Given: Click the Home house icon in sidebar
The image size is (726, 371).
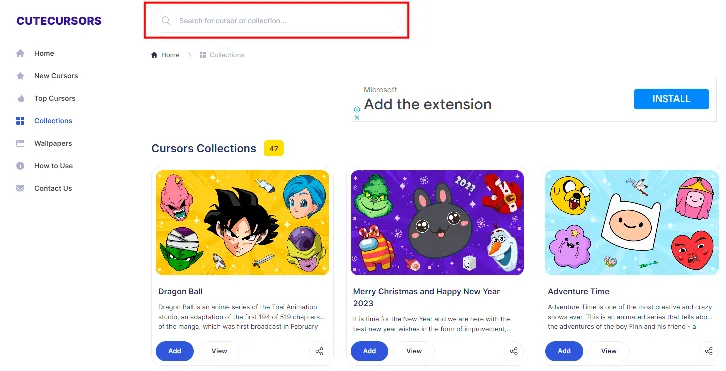Looking at the screenshot, I should (x=20, y=53).
